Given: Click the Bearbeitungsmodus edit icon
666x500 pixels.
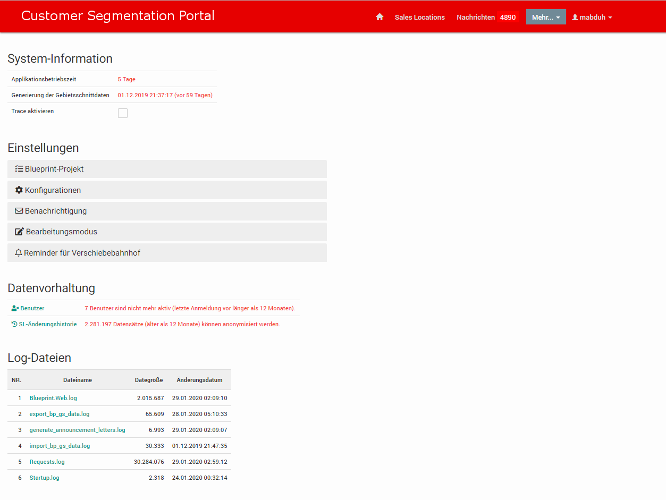Looking at the screenshot, I should point(19,232).
